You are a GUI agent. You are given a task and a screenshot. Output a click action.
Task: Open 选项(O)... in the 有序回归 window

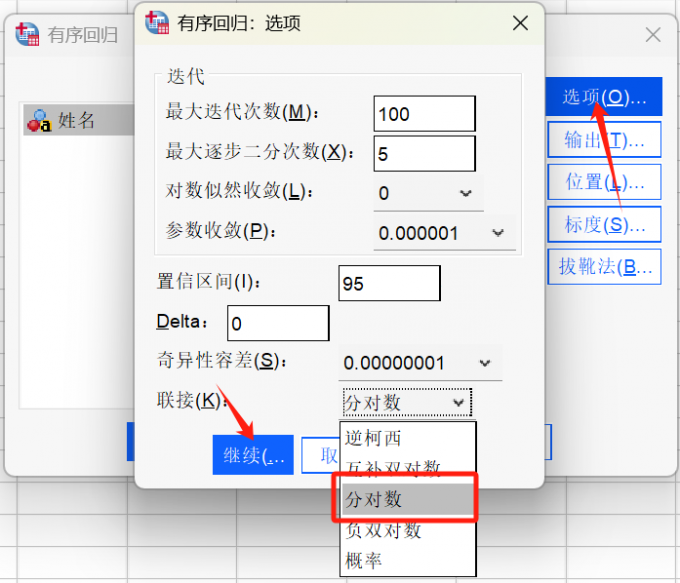(604, 97)
